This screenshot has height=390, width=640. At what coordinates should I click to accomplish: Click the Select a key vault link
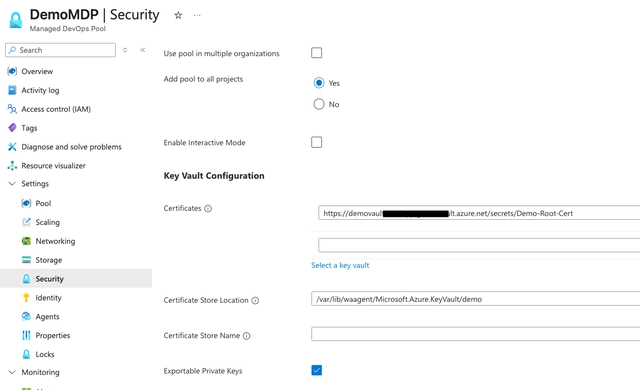click(340, 265)
